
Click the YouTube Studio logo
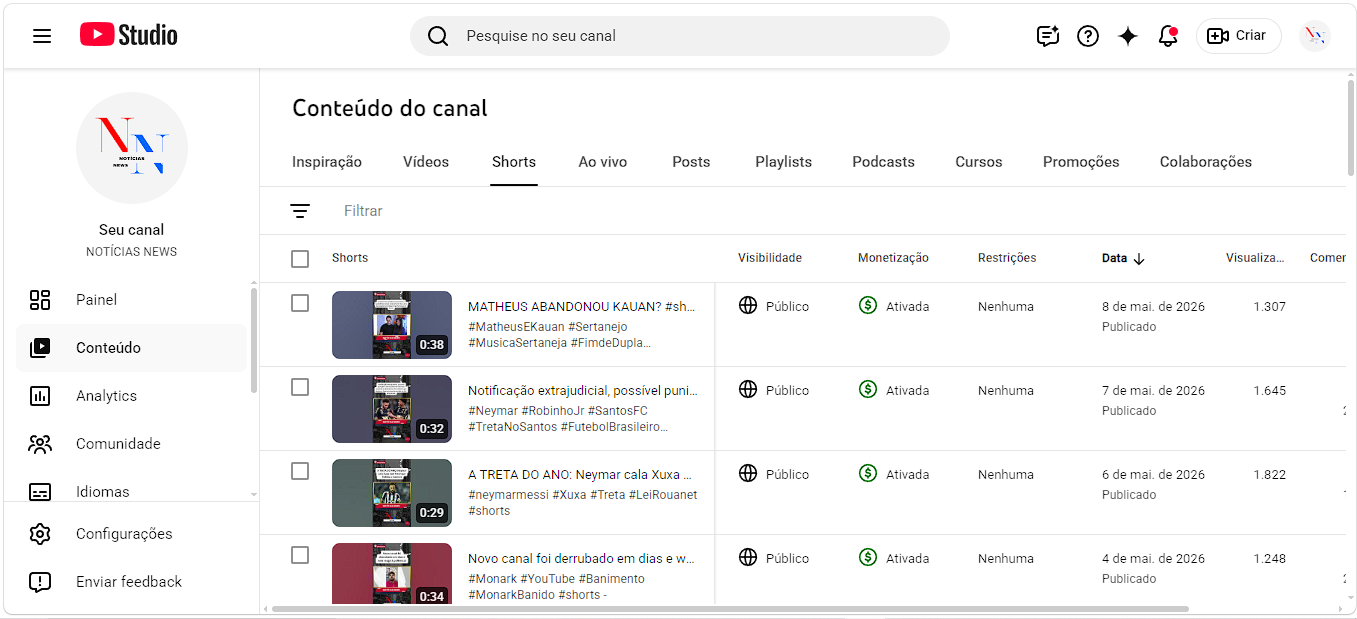point(129,35)
